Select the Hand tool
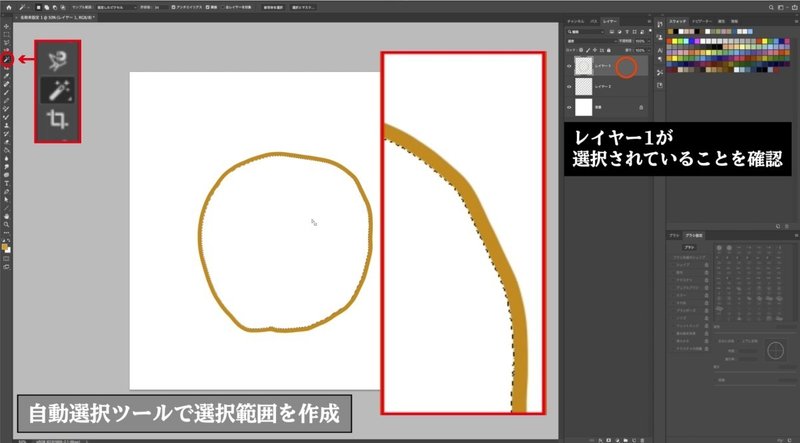 (x=7, y=216)
